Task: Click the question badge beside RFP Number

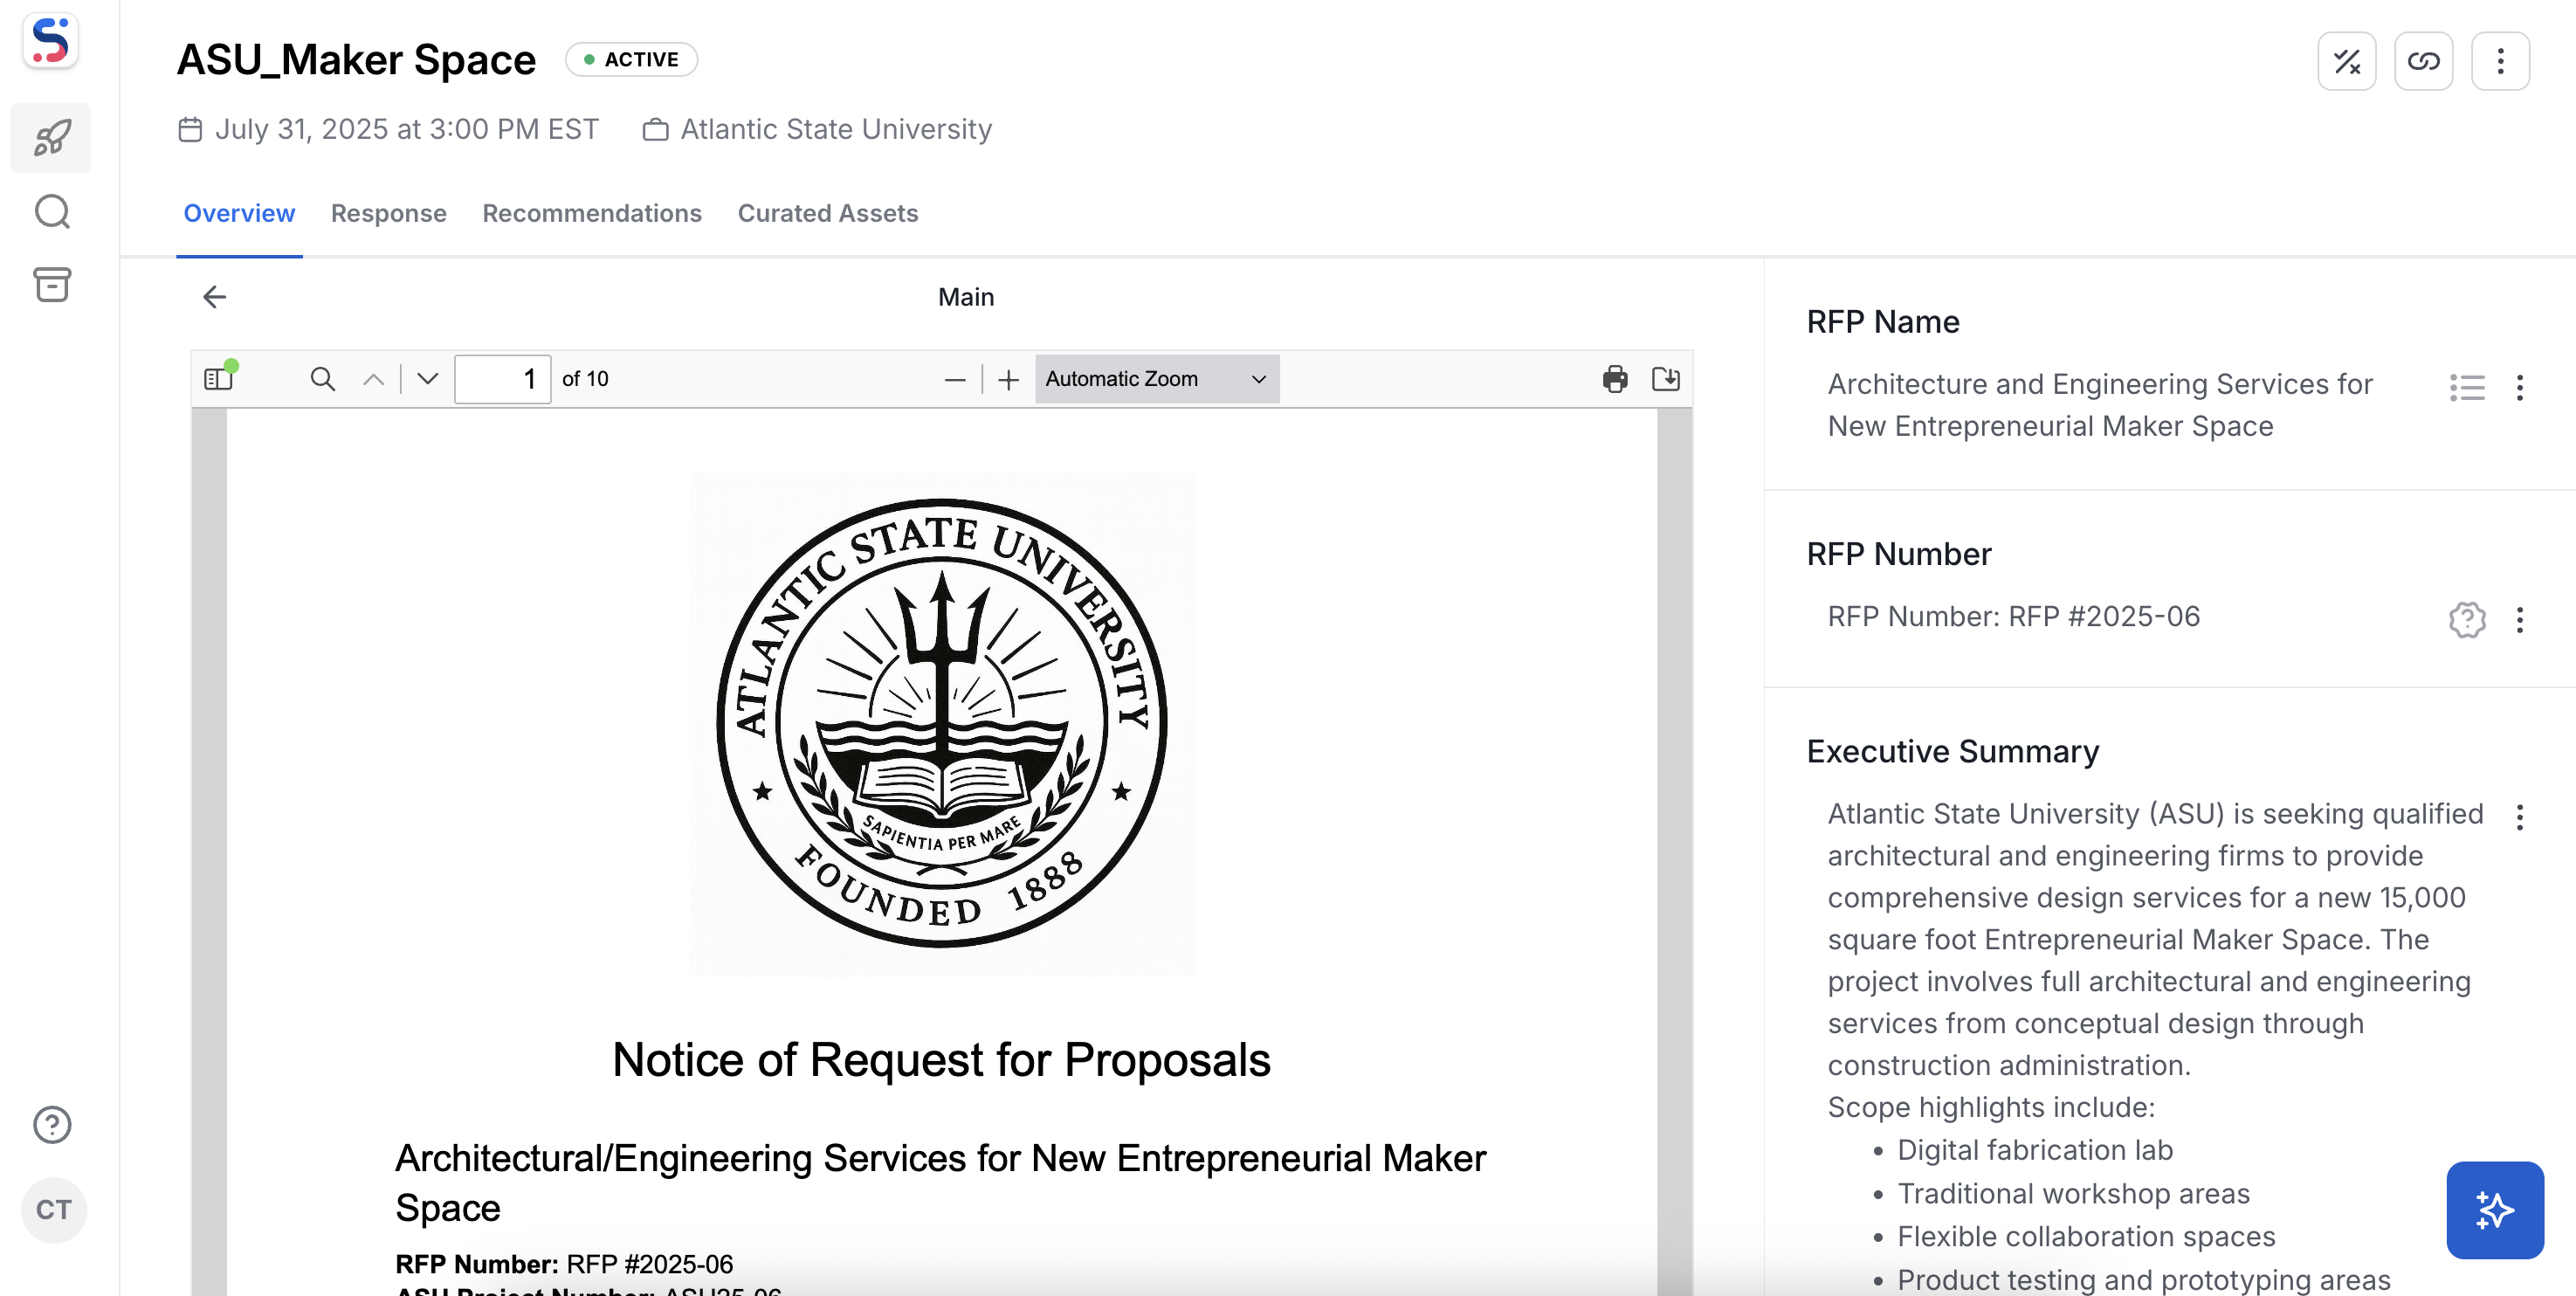Action: coord(2466,620)
